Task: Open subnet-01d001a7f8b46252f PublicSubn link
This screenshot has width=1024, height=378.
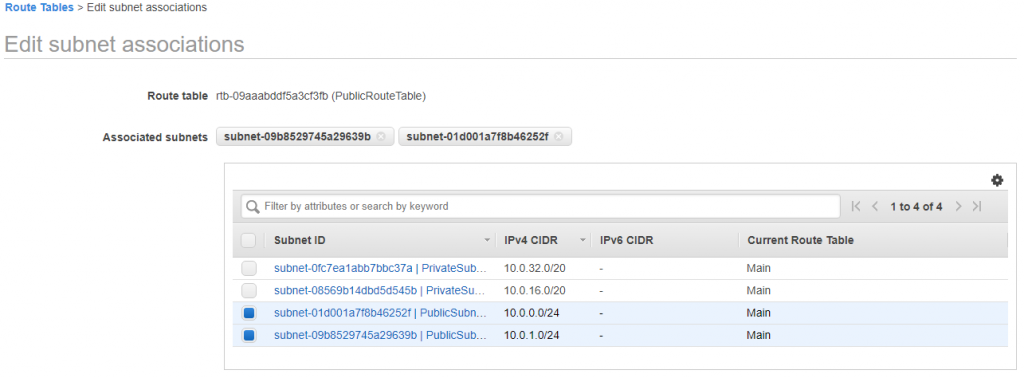Action: pos(380,313)
